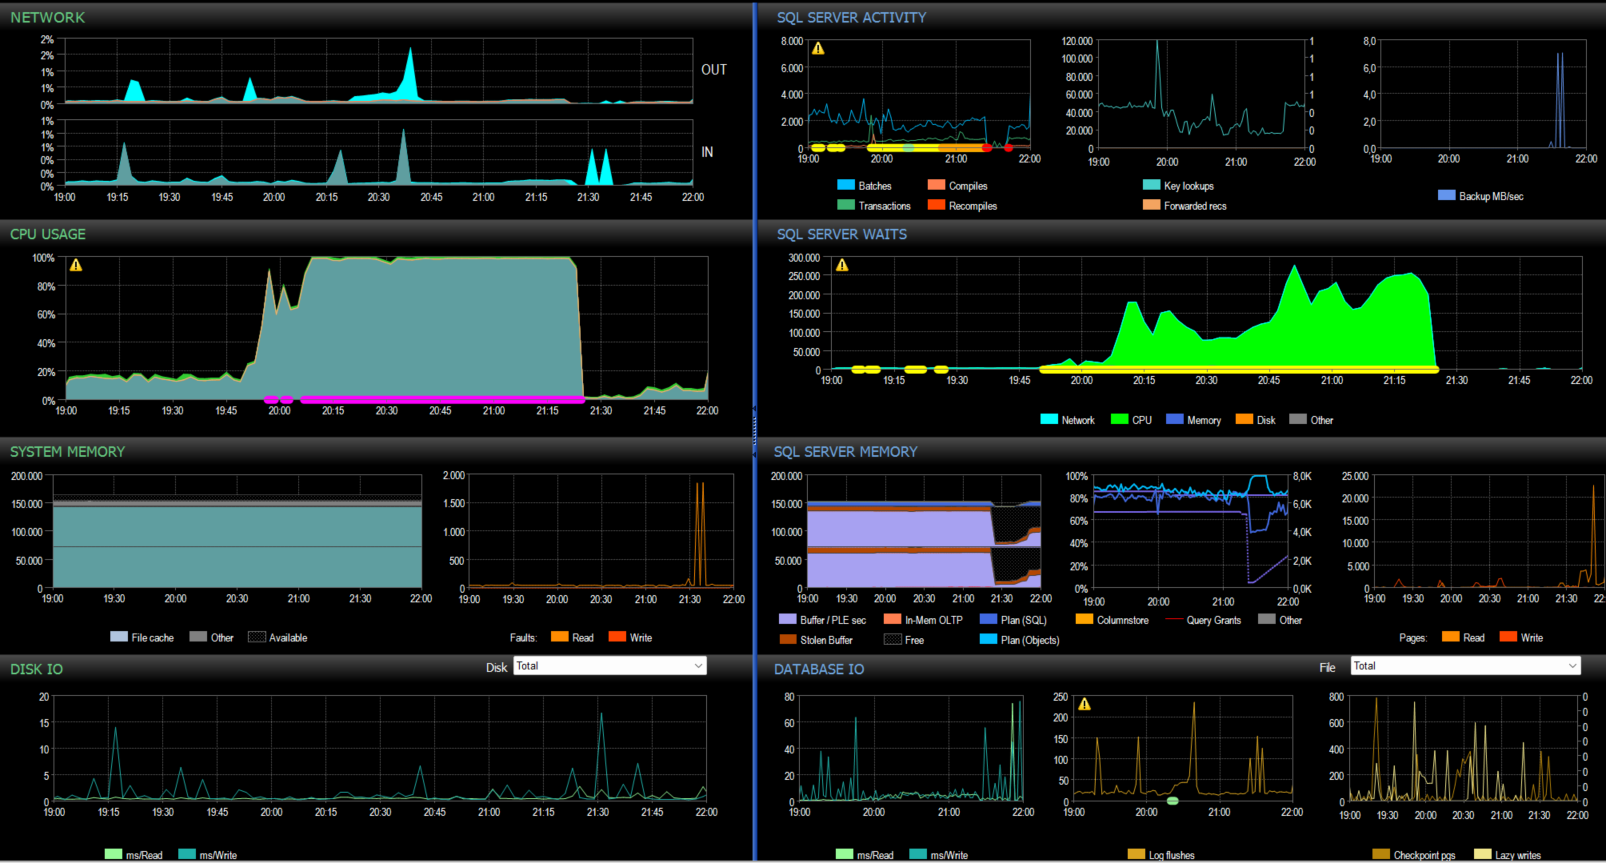Click the NETWORK panel header
This screenshot has width=1606, height=863.
pos(47,17)
